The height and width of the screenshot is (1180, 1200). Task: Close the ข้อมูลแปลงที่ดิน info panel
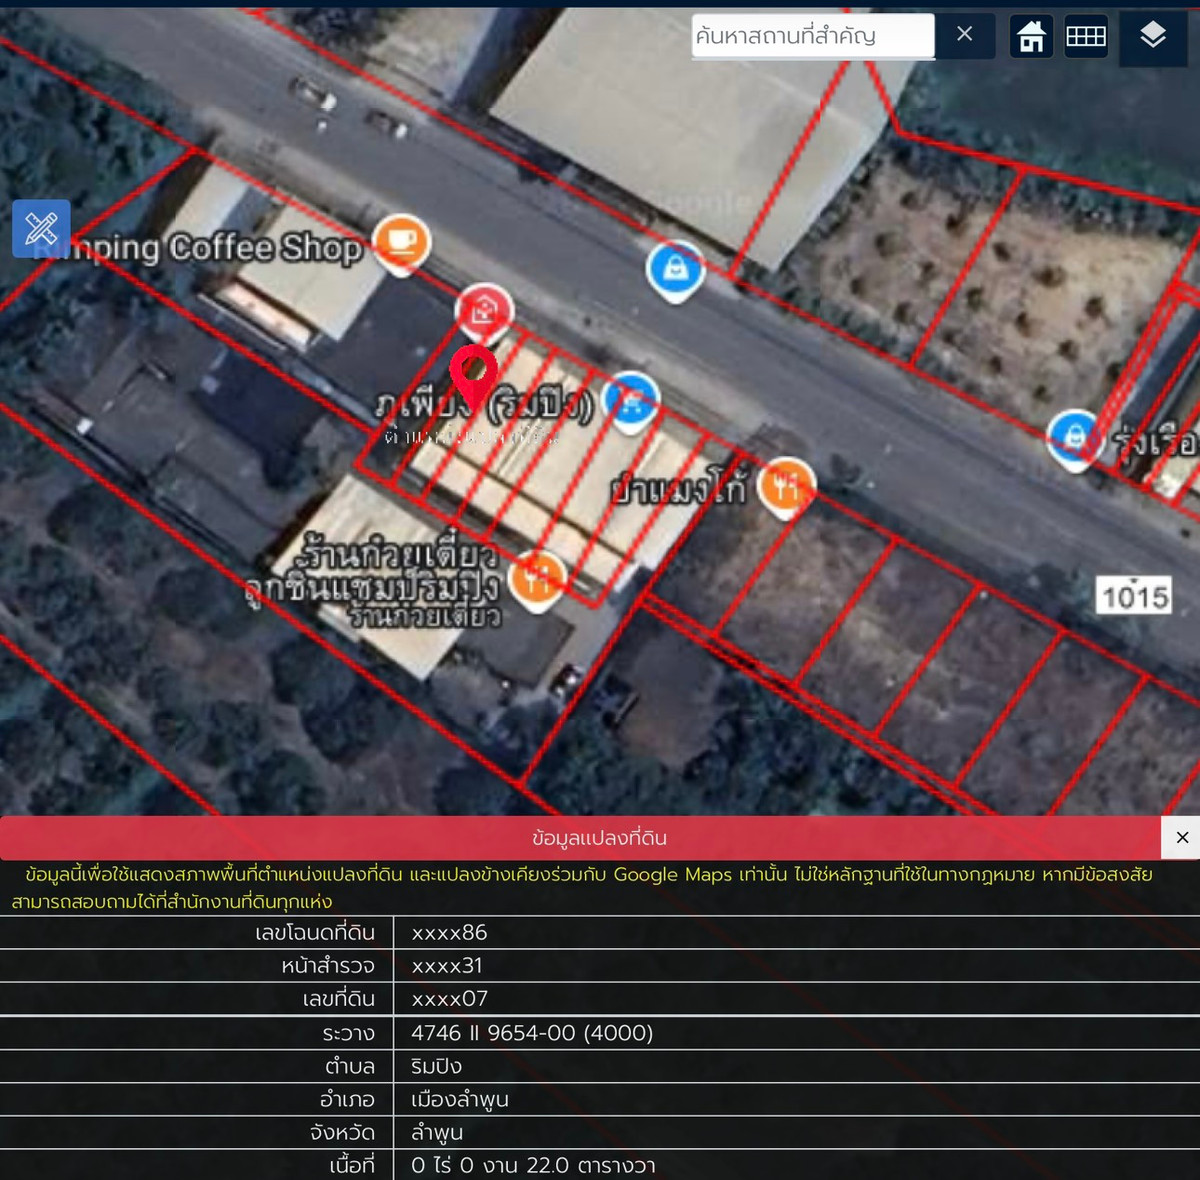(x=1181, y=838)
